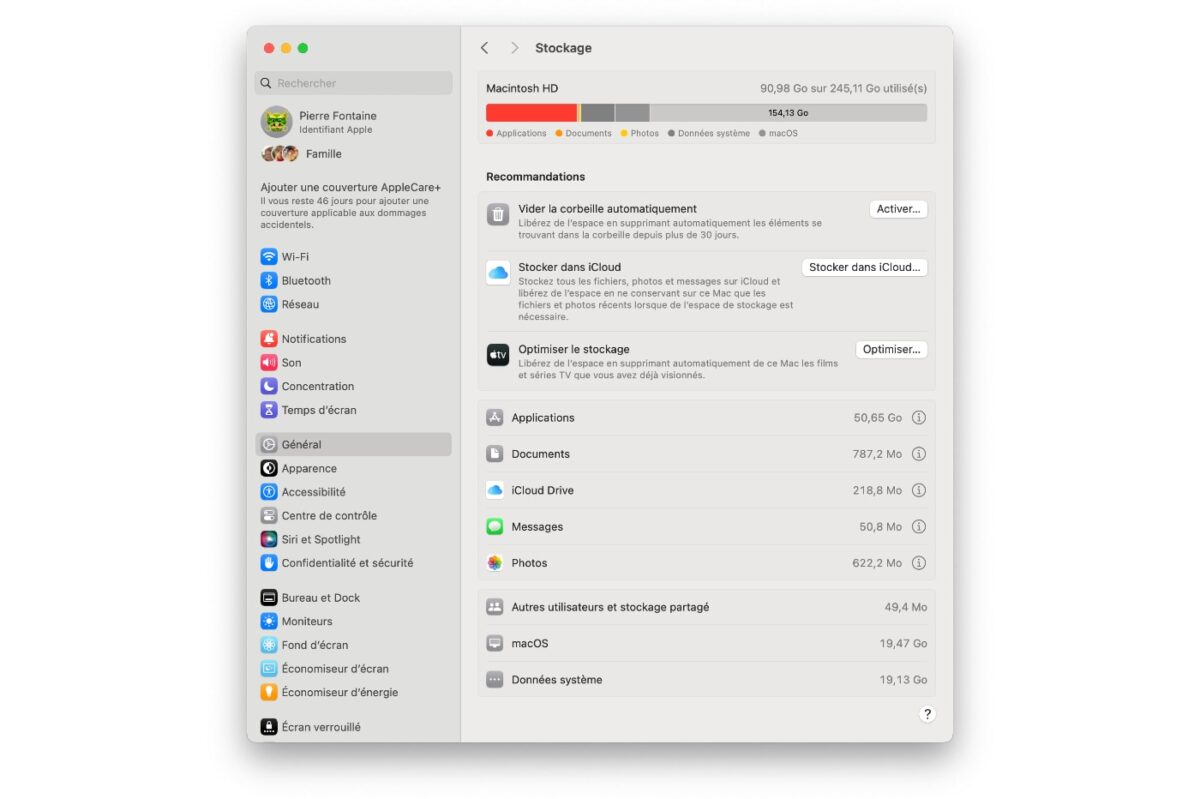Click the Photos row label
Image resolution: width=1200 pixels, height=799 pixels.
529,563
